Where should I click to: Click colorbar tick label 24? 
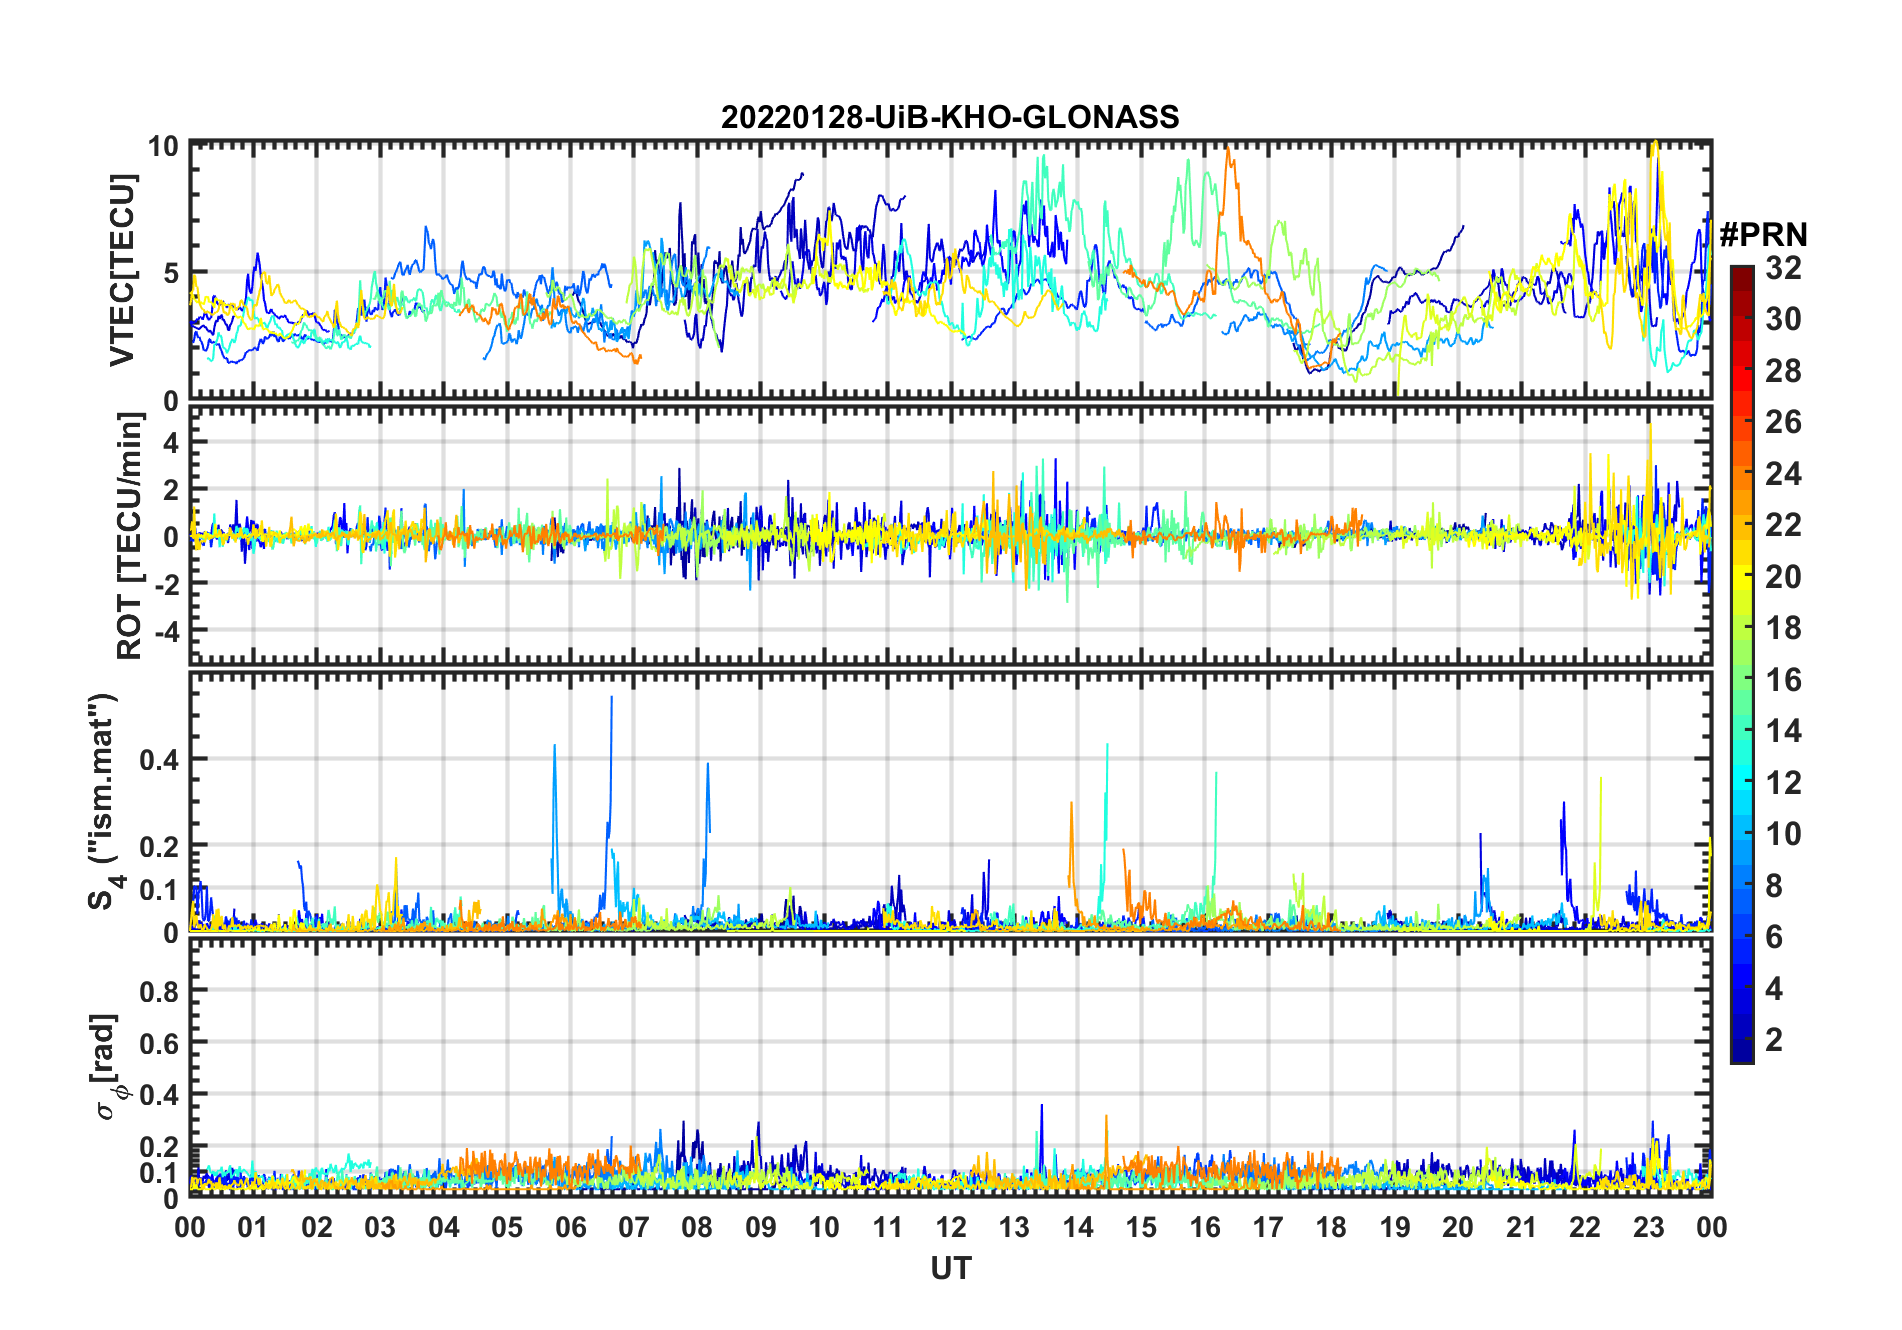tap(1783, 473)
